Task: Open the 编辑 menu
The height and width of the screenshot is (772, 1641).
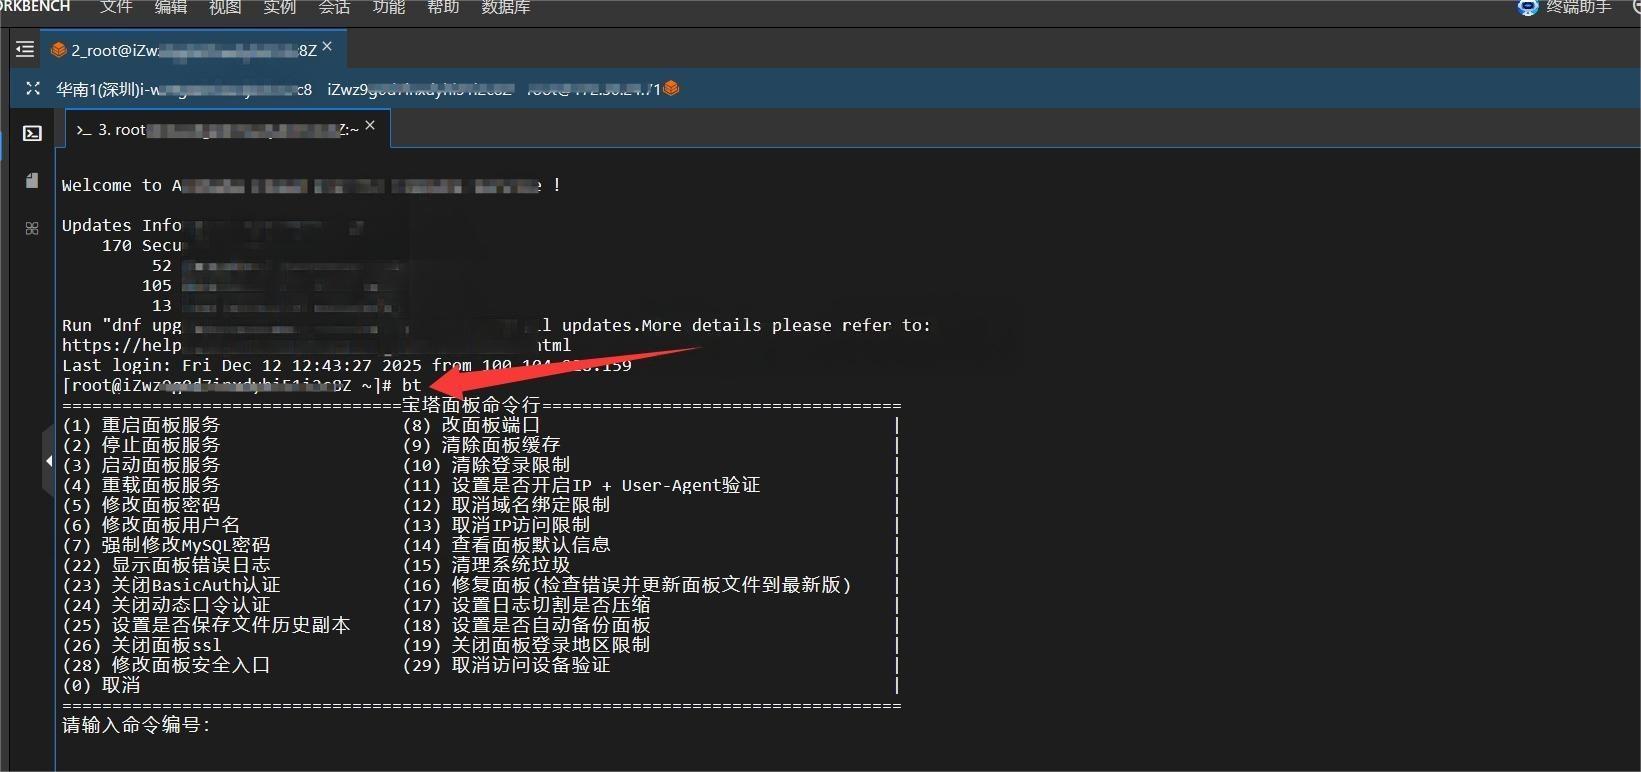Action: [171, 7]
